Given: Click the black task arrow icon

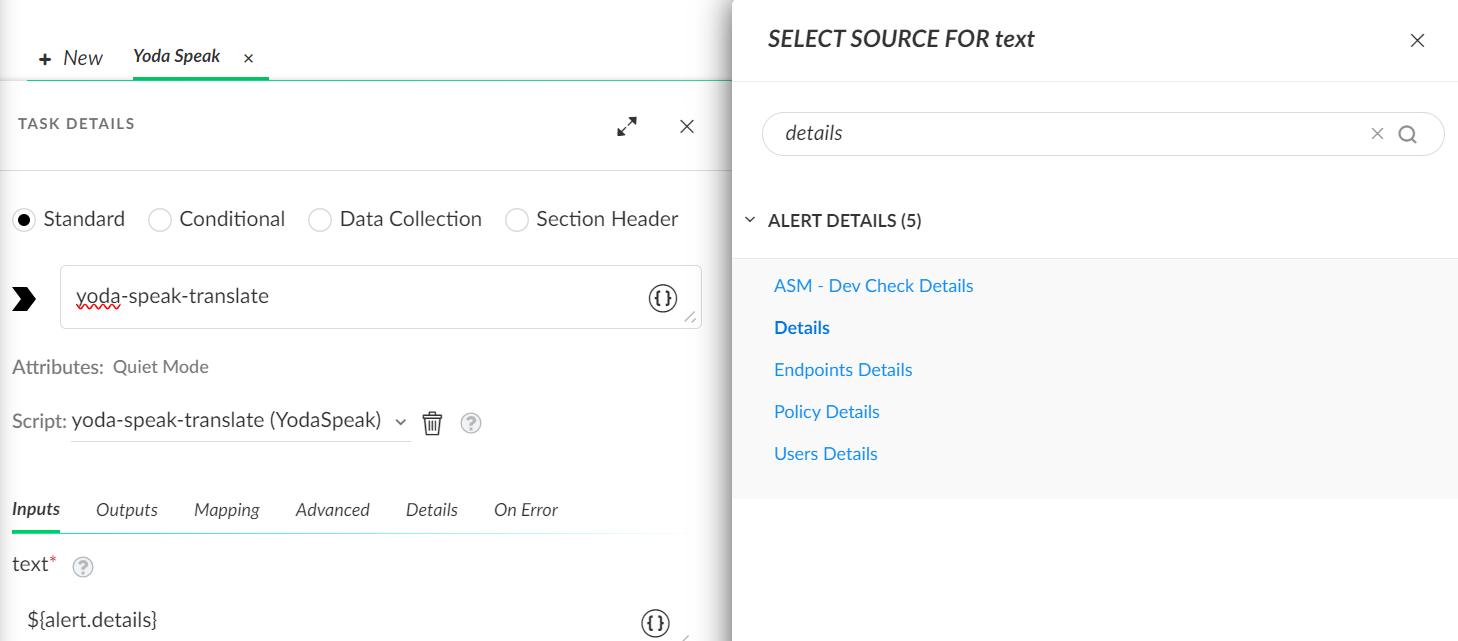Looking at the screenshot, I should pos(24,298).
